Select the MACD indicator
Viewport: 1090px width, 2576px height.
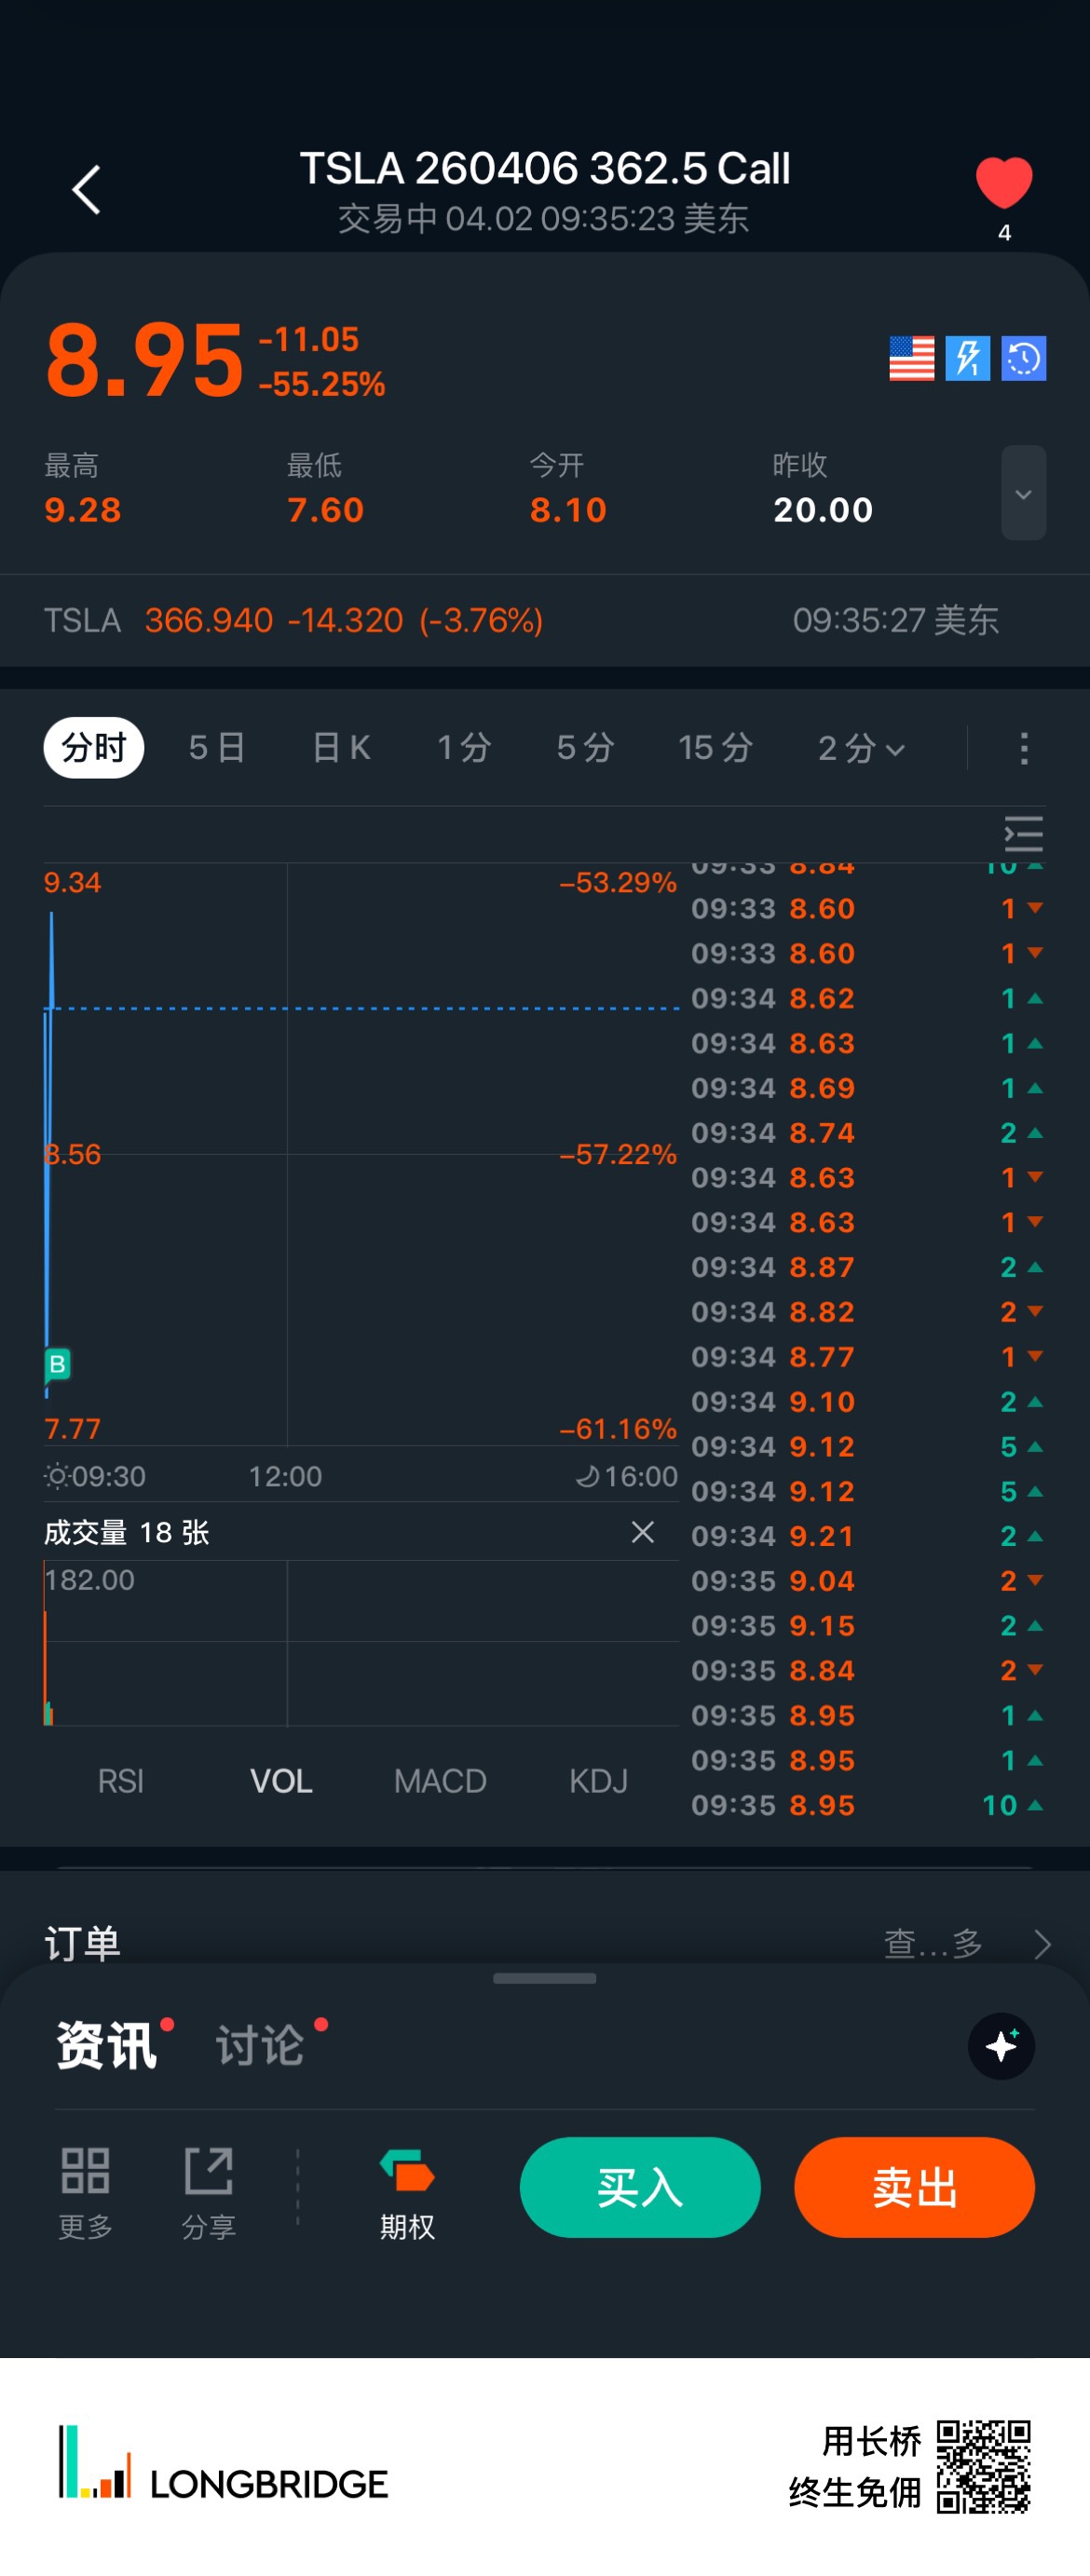point(440,1780)
